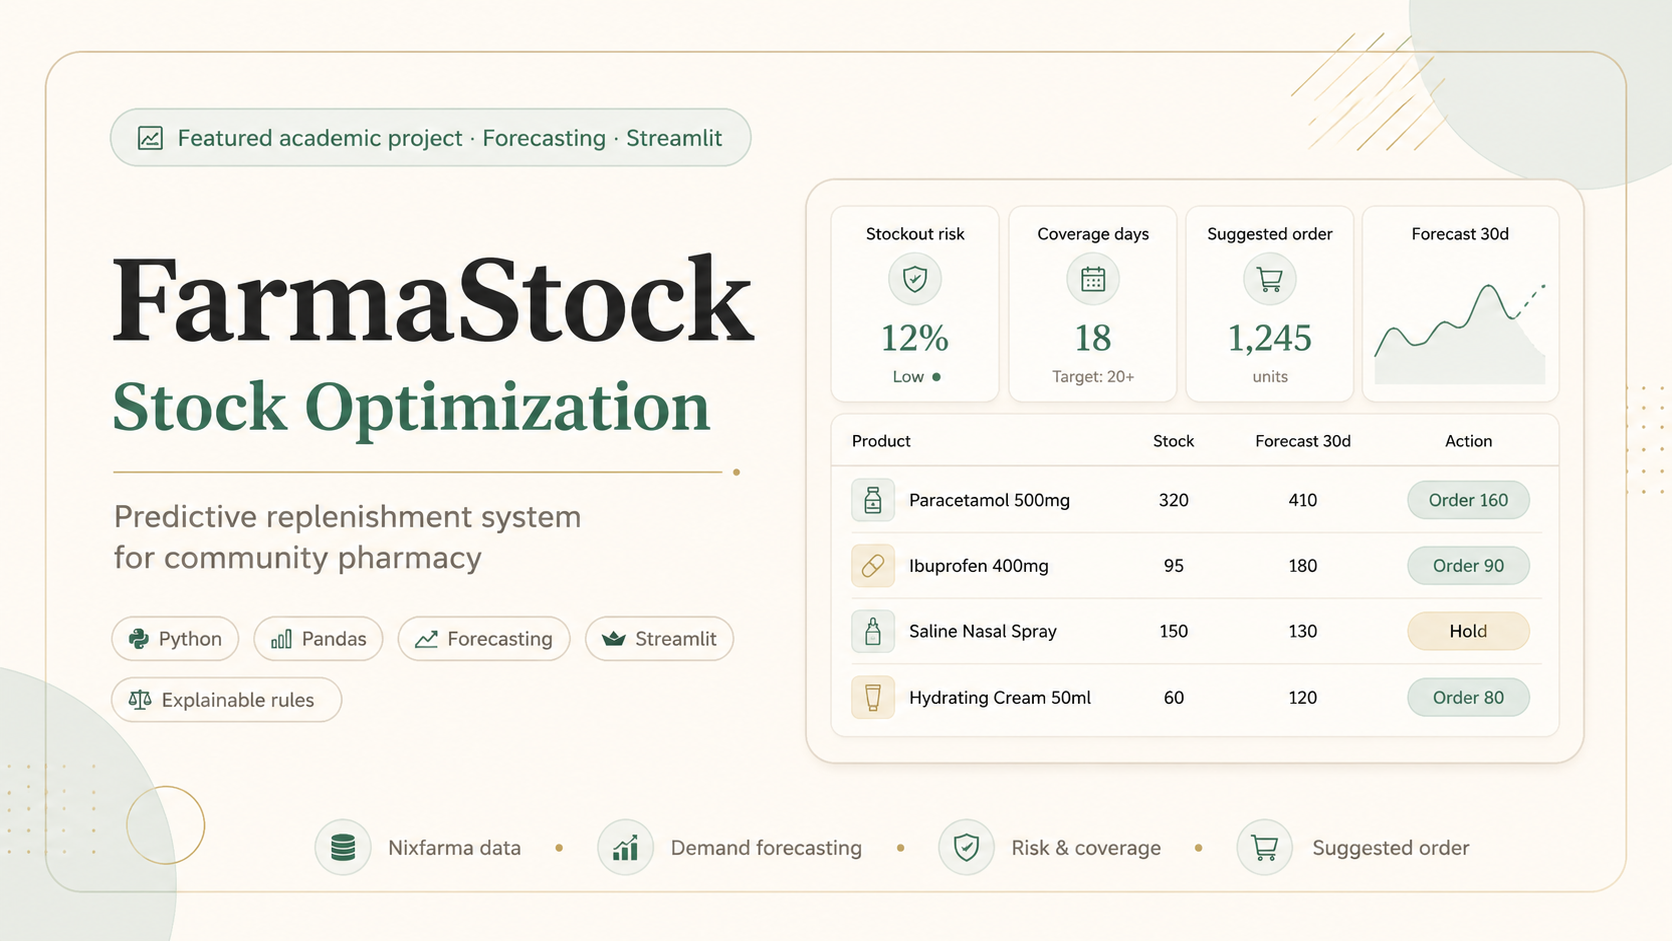Click the Hydrating Cream 50ml product name
Screen dimensions: 1672x941
1000,698
